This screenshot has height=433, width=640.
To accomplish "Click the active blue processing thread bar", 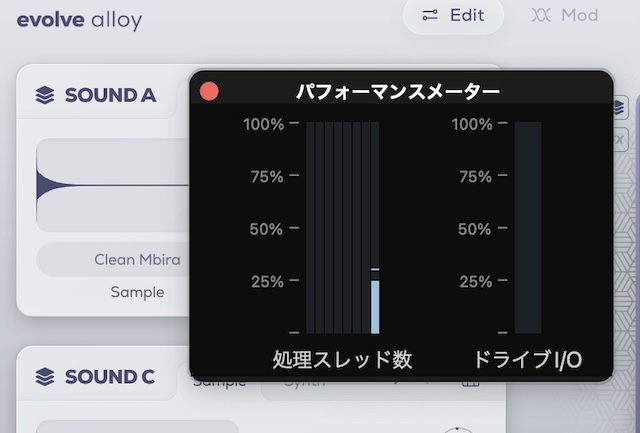I will [375, 307].
